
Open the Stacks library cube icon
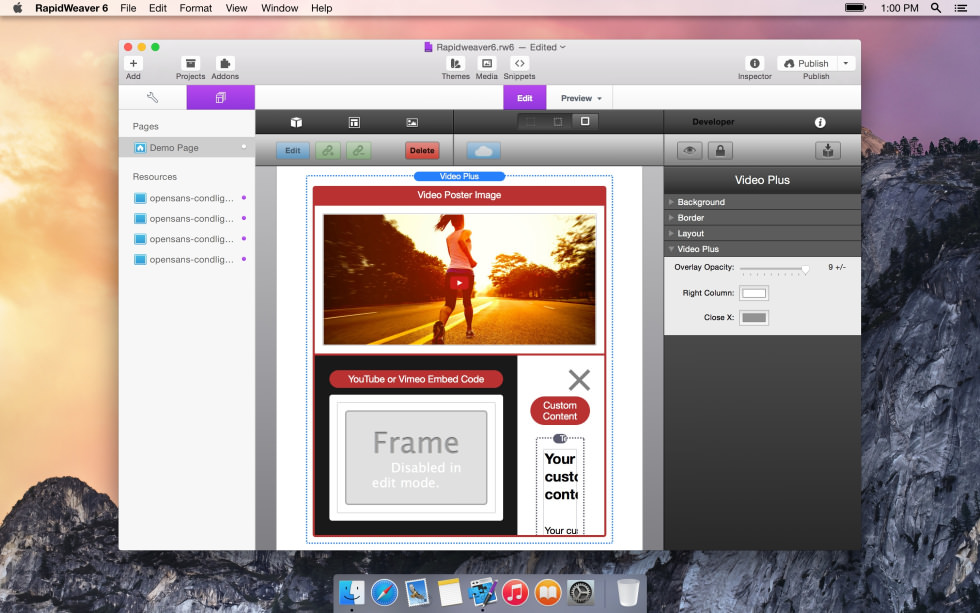(x=296, y=122)
